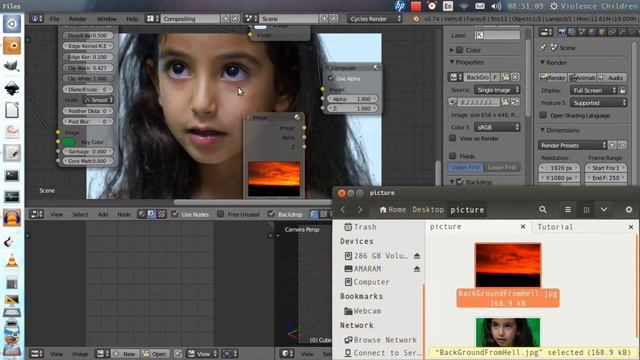Open node editor Add menu
Image resolution: width=640 pixels, height=360 pixels.
point(102,214)
